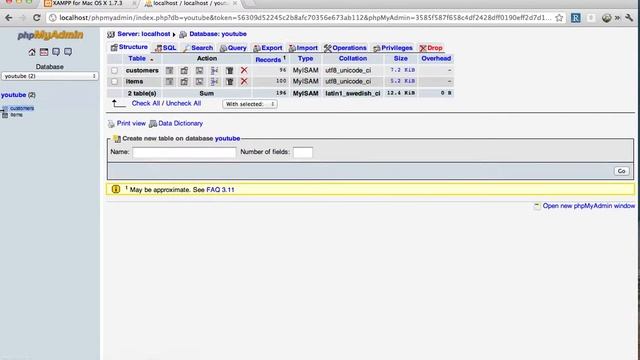Click insert icon for items table

coord(214,81)
